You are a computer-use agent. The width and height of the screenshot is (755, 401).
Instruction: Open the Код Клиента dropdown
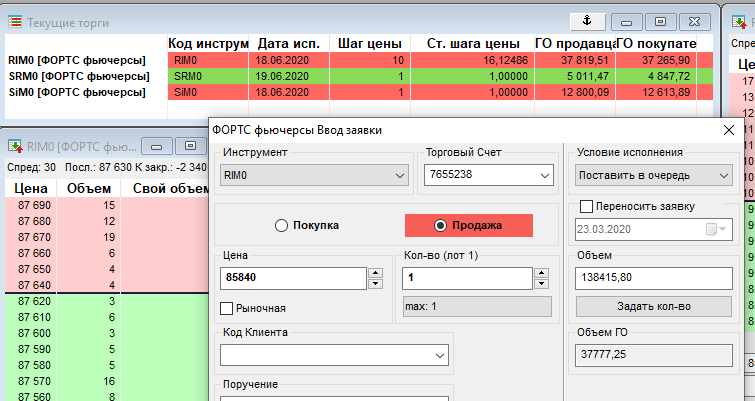coord(334,355)
